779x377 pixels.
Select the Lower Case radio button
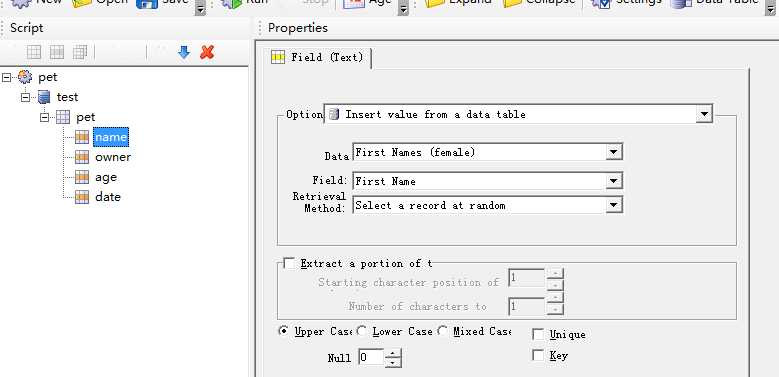click(x=361, y=331)
